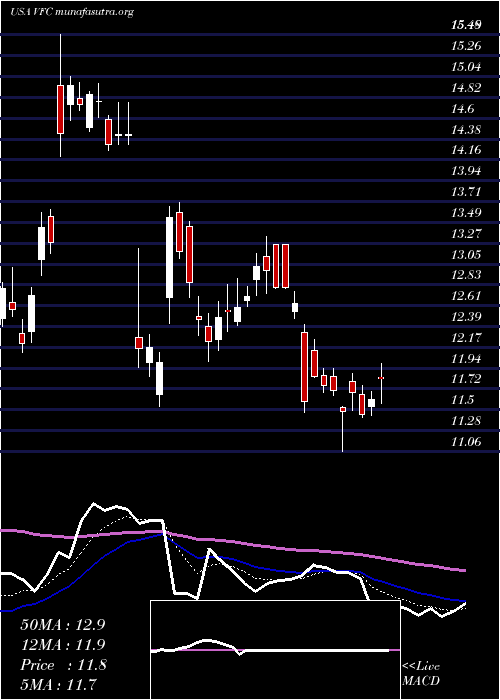Click the 50MA : 12.9 legend entry
The height and width of the screenshot is (700, 500).
point(63,624)
